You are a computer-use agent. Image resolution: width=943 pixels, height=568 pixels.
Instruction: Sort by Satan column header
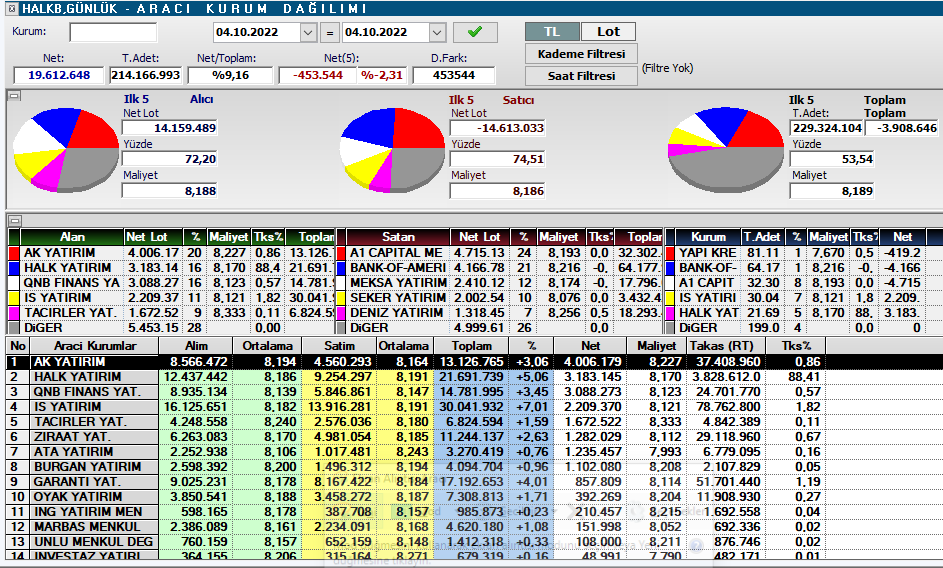click(x=398, y=237)
